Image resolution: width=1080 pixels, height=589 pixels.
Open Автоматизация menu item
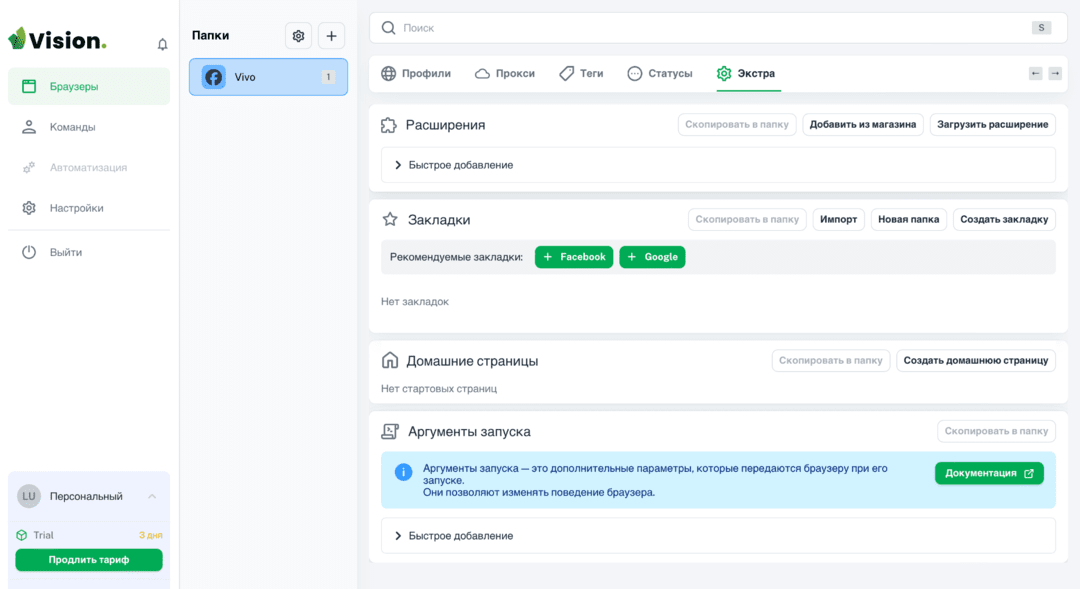89,167
